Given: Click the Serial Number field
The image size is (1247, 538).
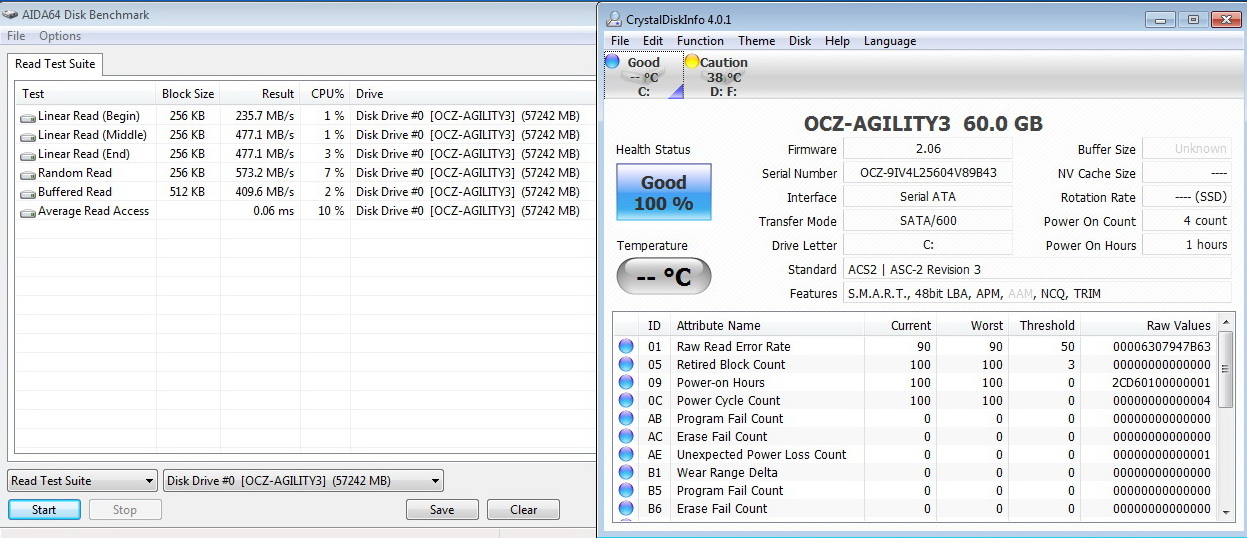Looking at the screenshot, I should [x=928, y=173].
